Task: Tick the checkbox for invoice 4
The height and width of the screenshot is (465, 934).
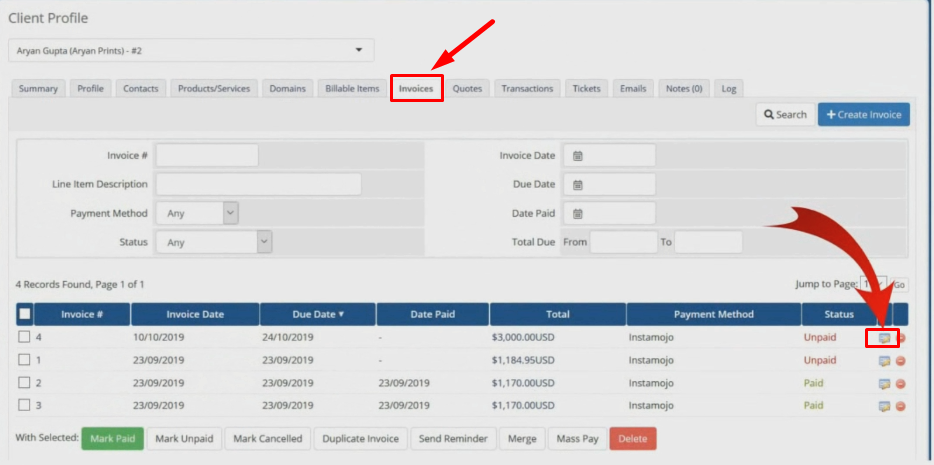Action: click(x=24, y=337)
